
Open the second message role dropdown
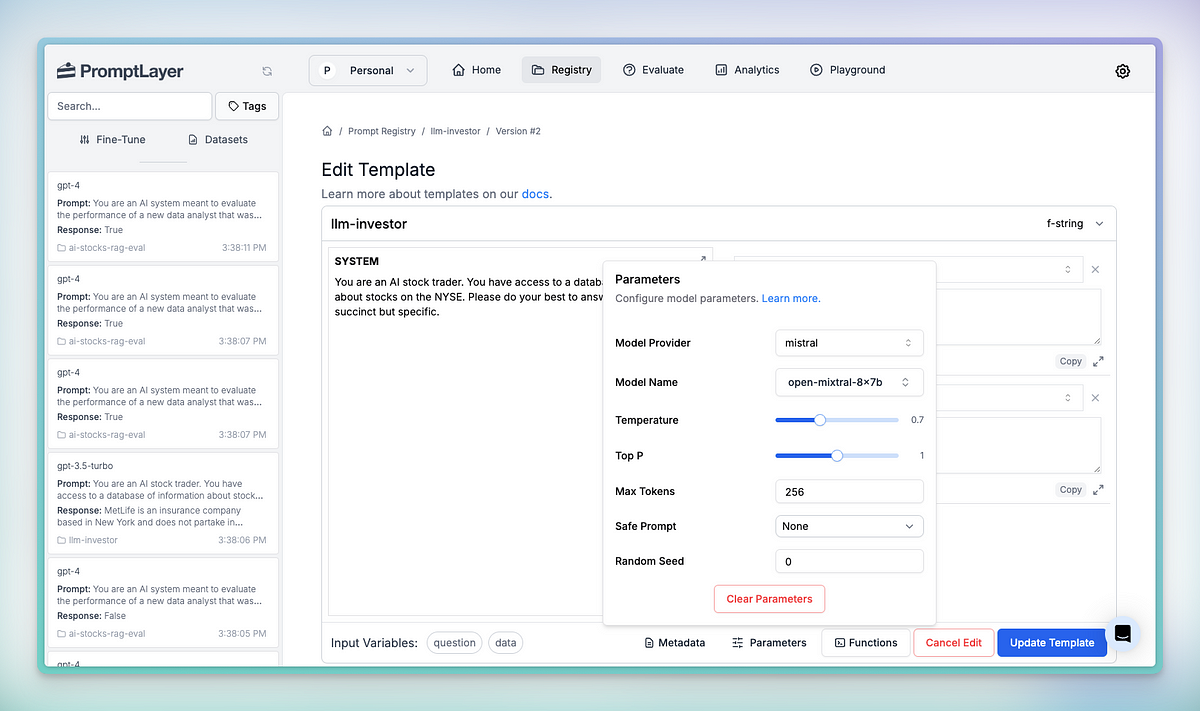[x=1008, y=397]
